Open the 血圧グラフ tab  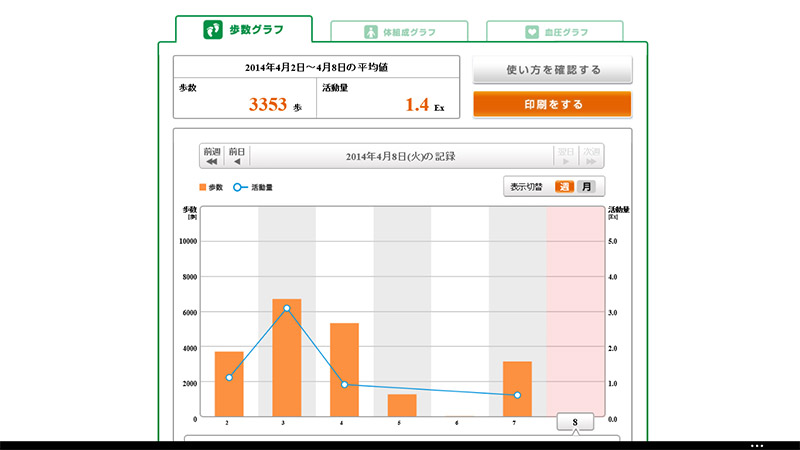(x=554, y=32)
